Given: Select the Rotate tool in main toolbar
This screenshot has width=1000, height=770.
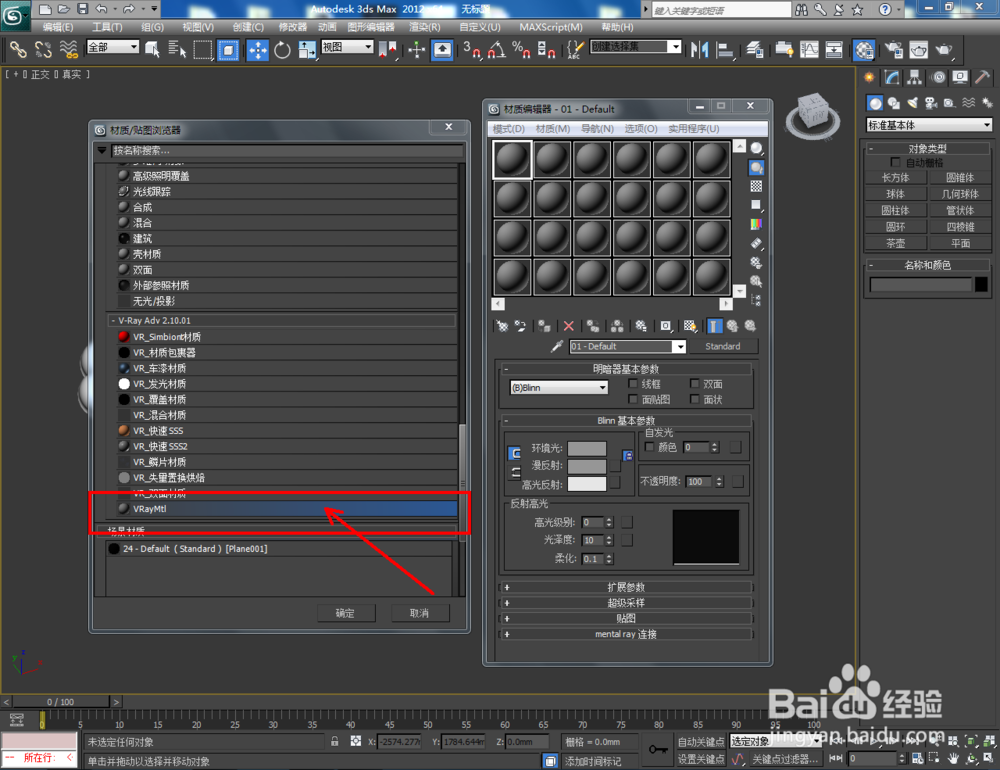Looking at the screenshot, I should (282, 50).
